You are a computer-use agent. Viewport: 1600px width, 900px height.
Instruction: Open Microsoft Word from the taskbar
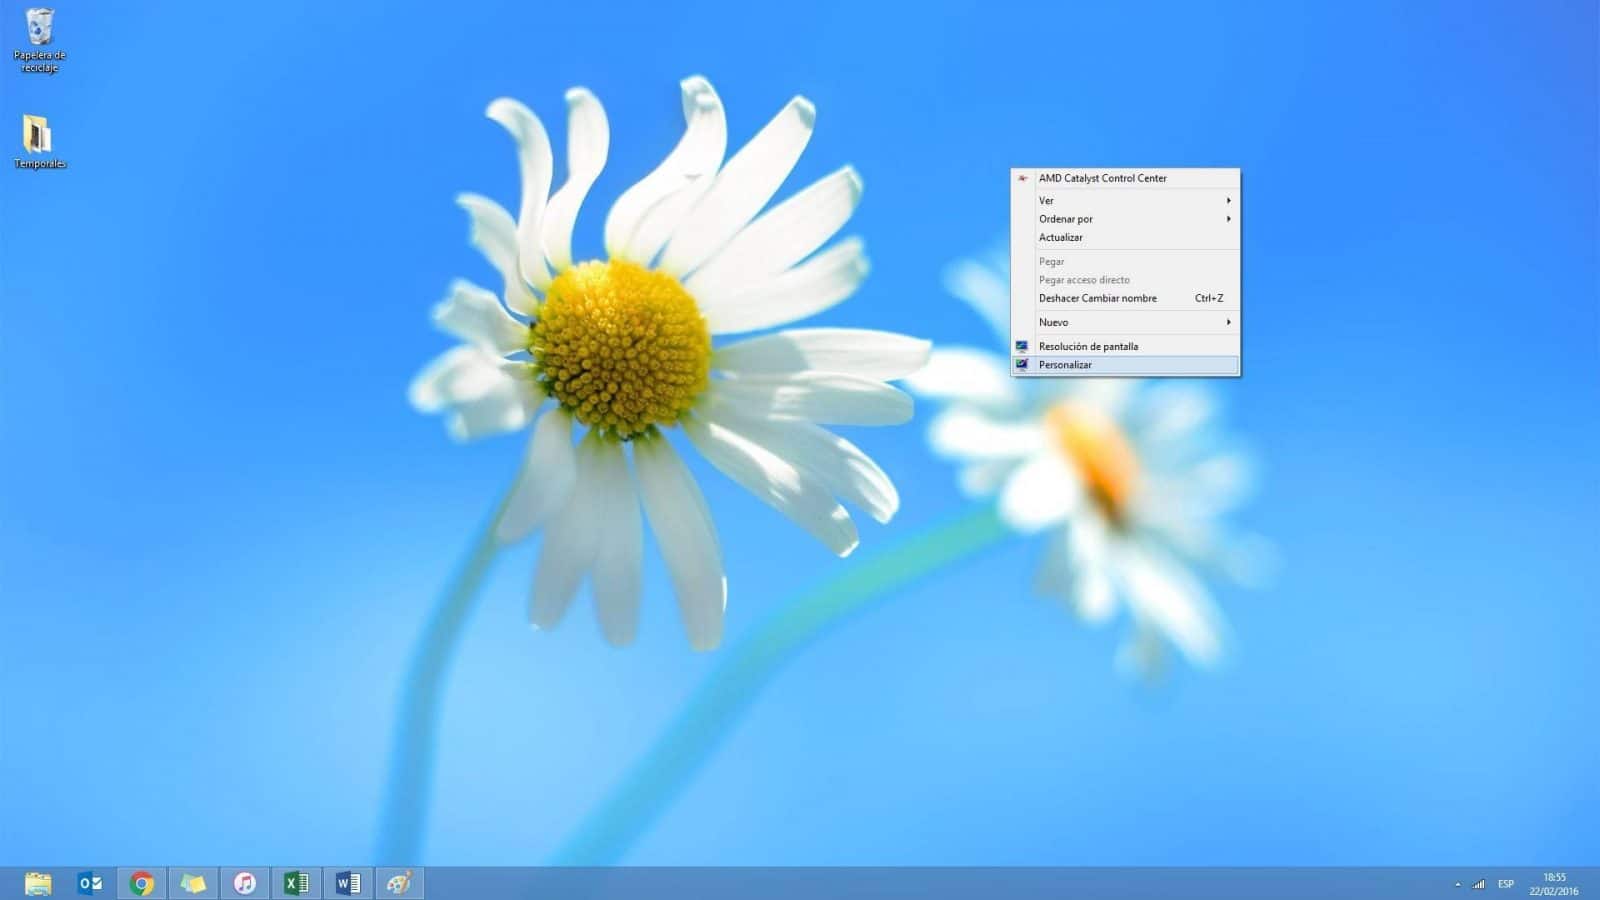(x=348, y=883)
